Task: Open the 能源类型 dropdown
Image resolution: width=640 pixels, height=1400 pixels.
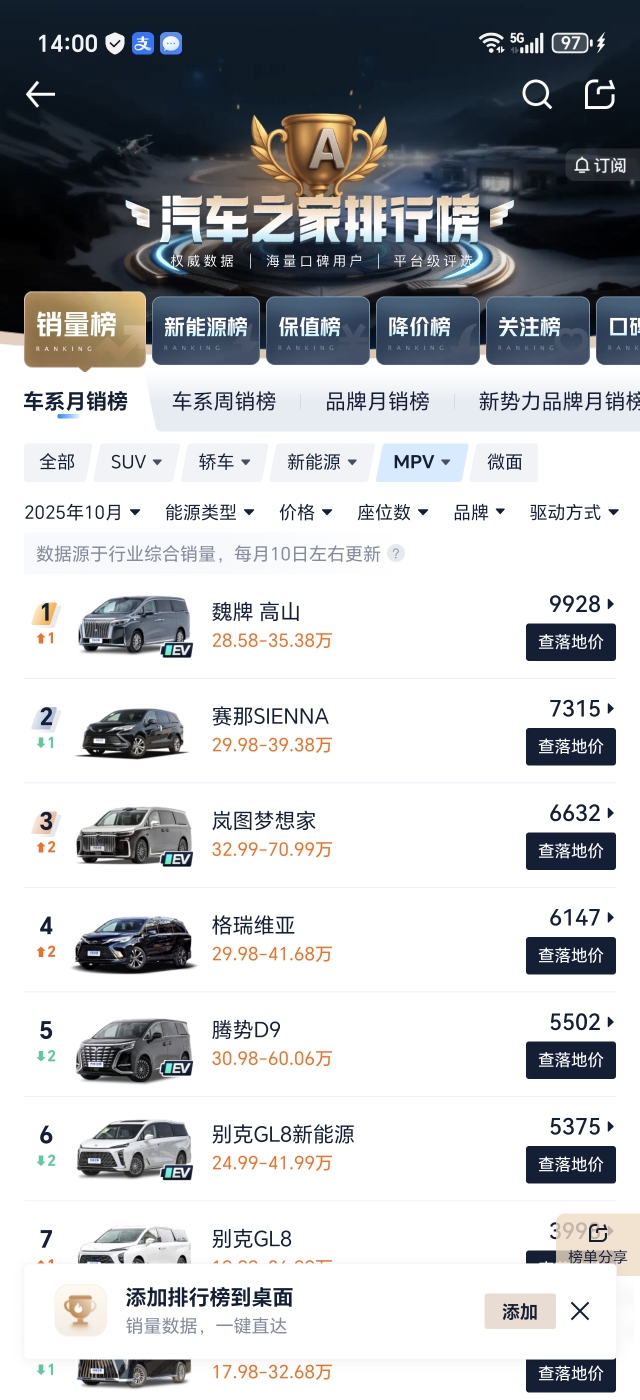Action: tap(210, 512)
